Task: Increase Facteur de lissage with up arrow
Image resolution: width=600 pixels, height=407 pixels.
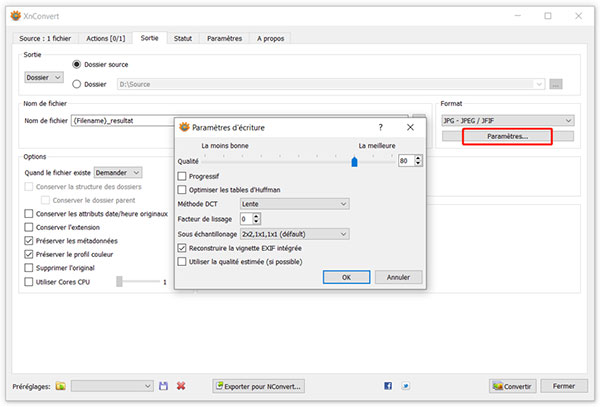Action: tap(256, 216)
